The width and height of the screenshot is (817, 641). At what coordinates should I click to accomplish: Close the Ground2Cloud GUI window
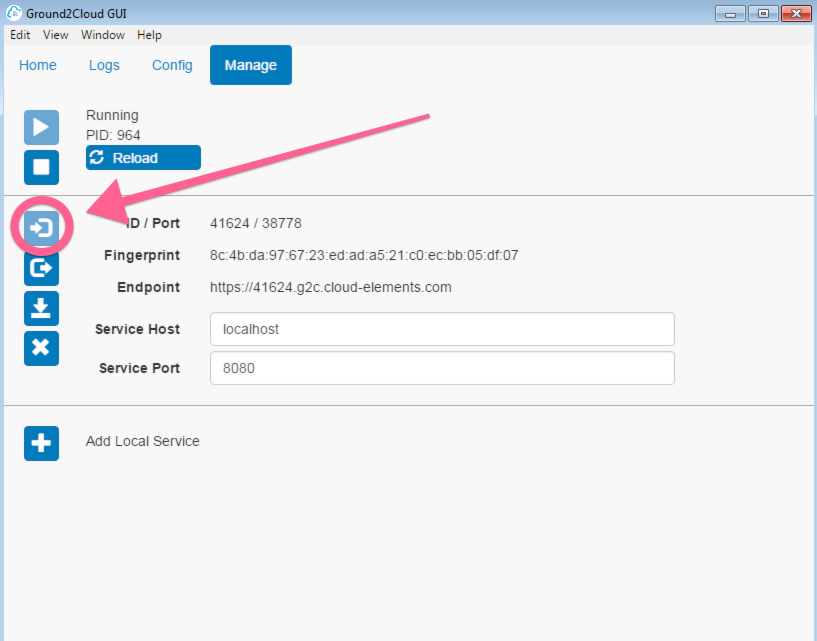pos(796,14)
